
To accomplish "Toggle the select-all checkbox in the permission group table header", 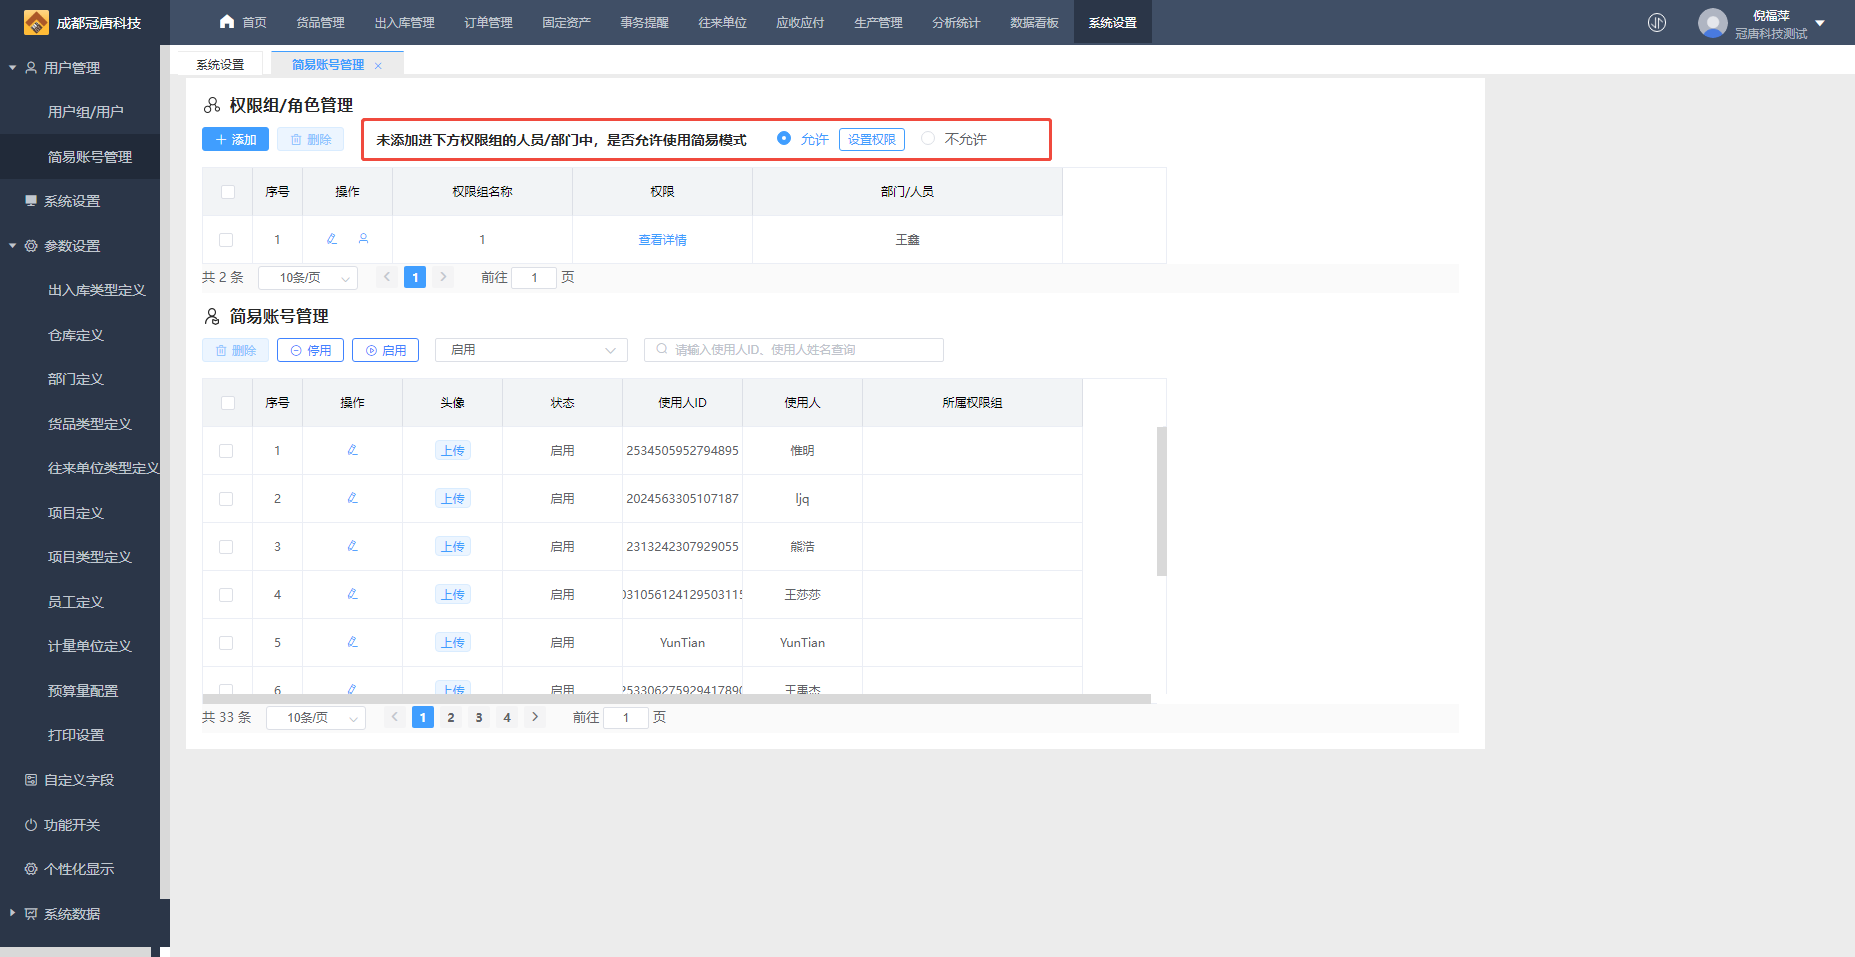I will [228, 192].
